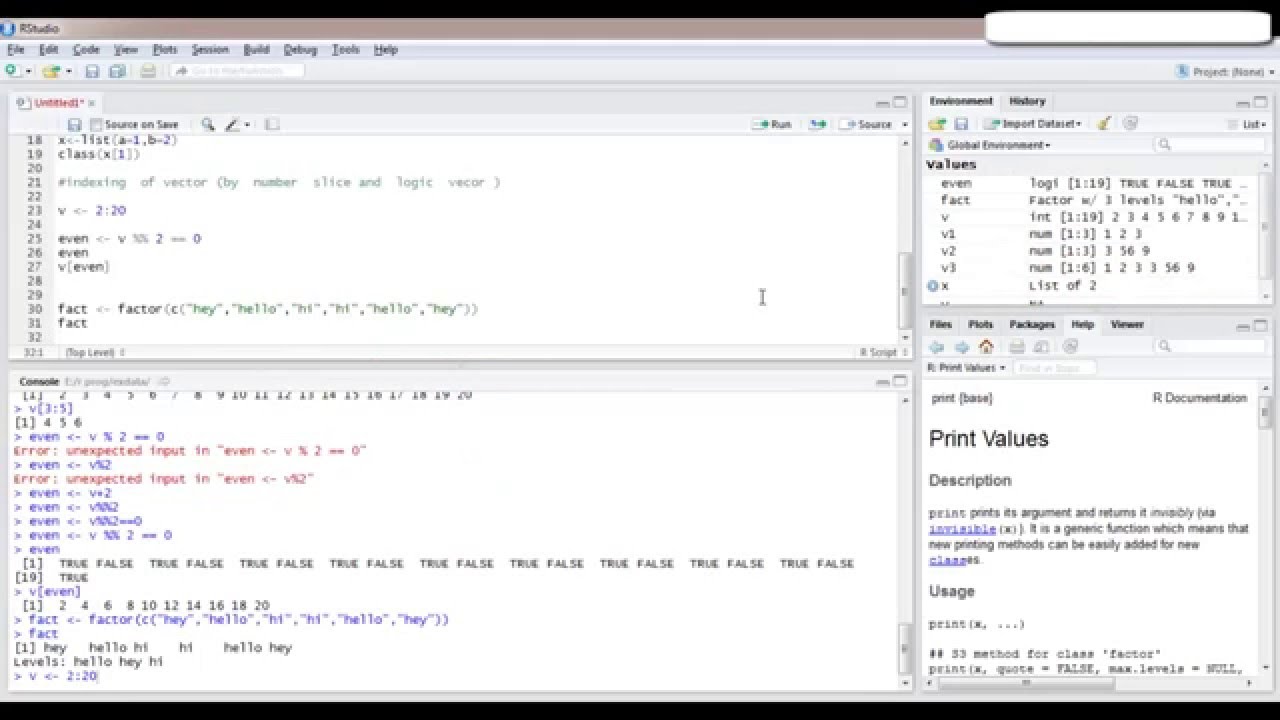Minimize the Console pane

tap(883, 382)
